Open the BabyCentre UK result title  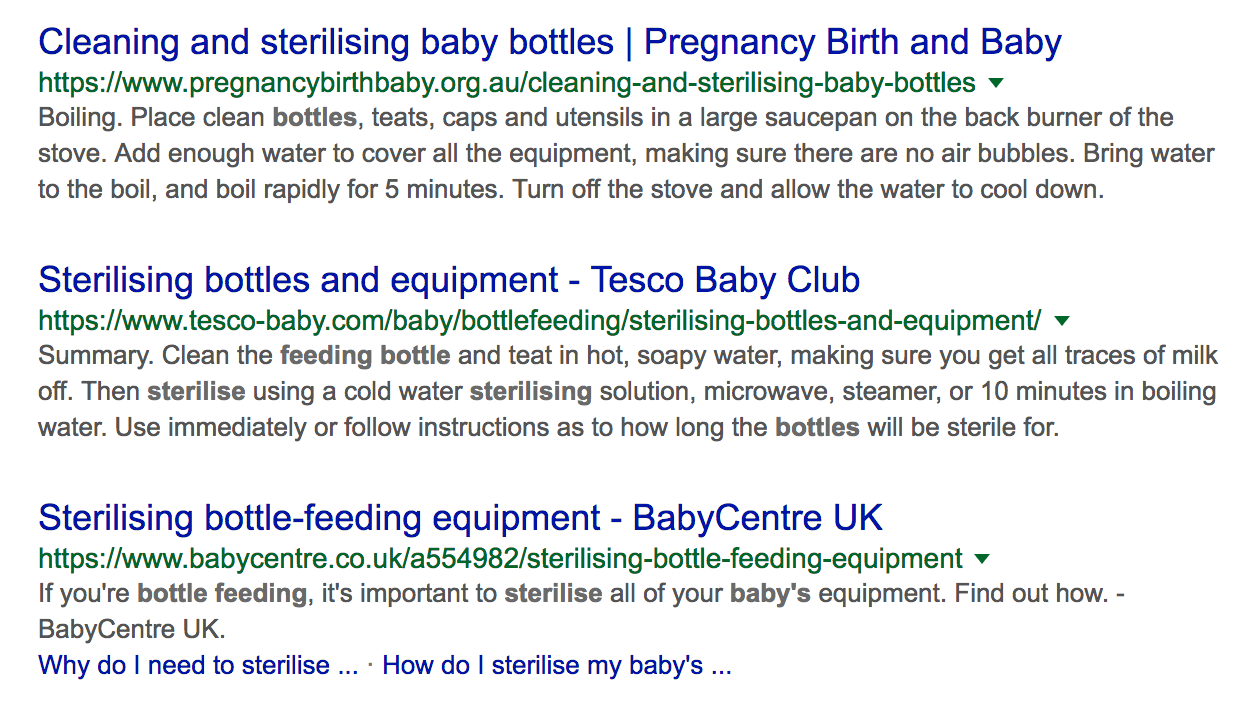(x=460, y=518)
